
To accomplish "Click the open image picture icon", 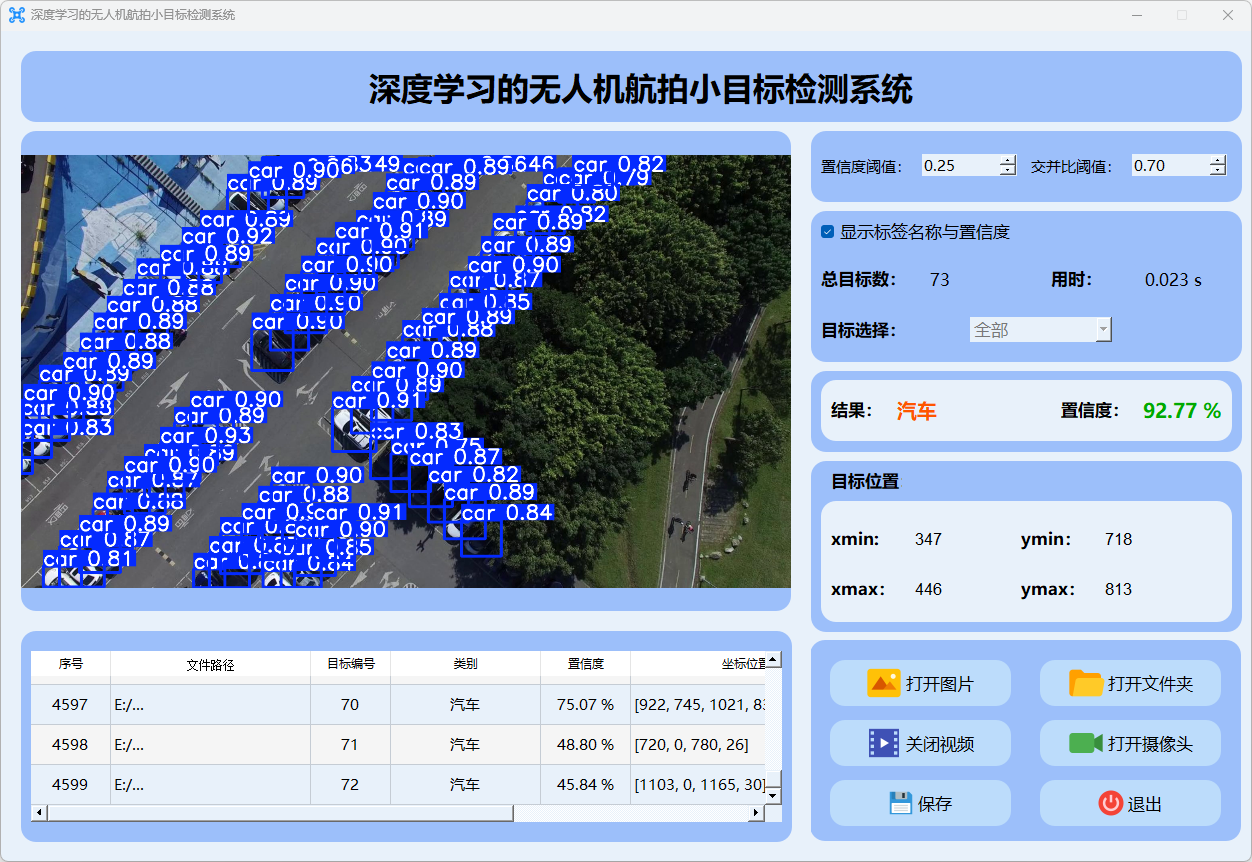I will tap(884, 684).
